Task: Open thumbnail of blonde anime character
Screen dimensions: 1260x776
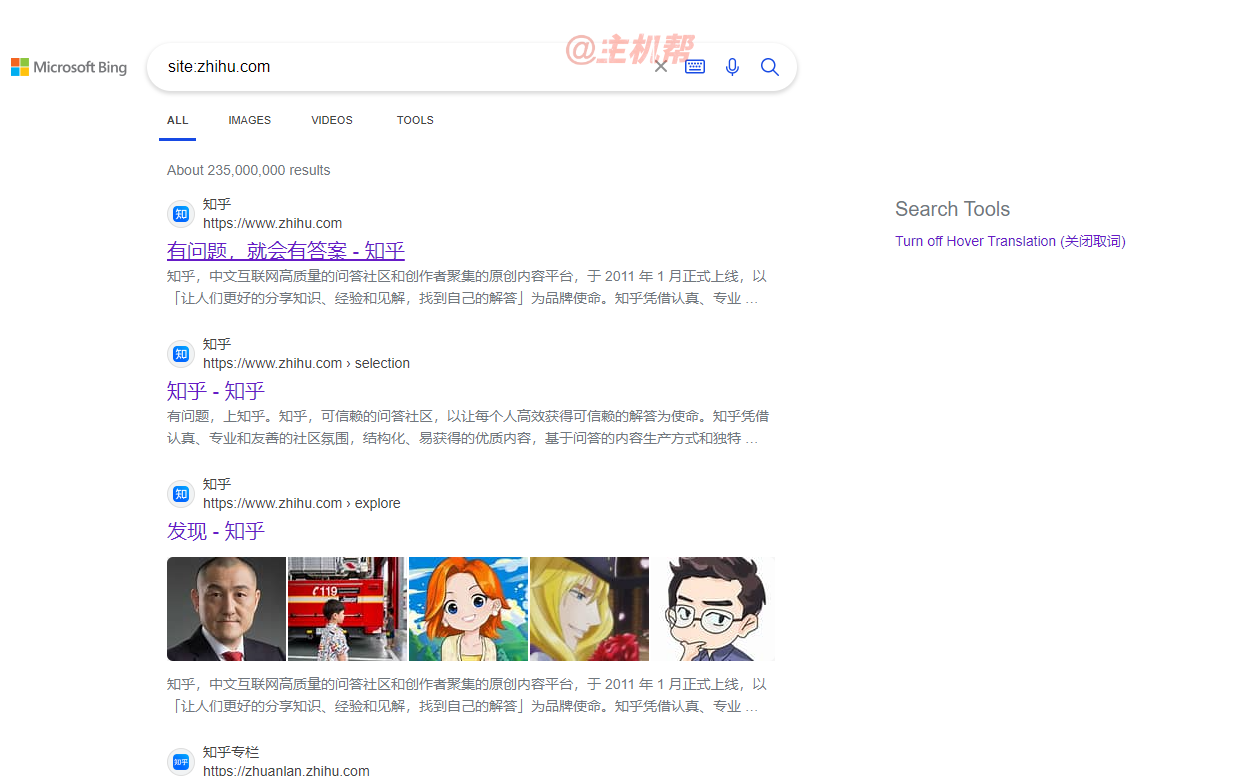Action: [589, 609]
